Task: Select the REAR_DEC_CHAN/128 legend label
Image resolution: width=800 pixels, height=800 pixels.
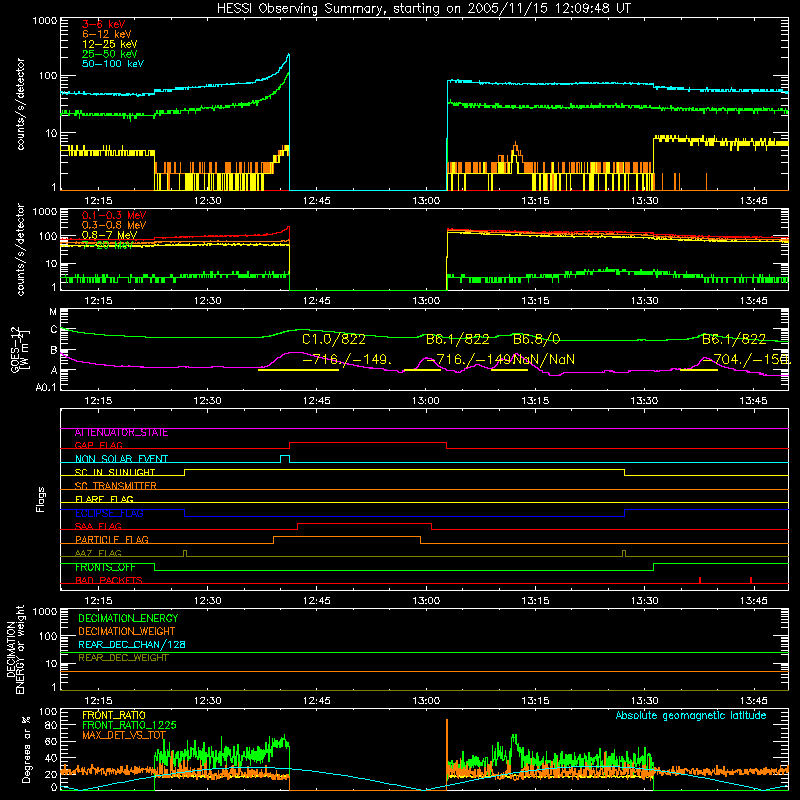Action: pyautogui.click(x=132, y=645)
